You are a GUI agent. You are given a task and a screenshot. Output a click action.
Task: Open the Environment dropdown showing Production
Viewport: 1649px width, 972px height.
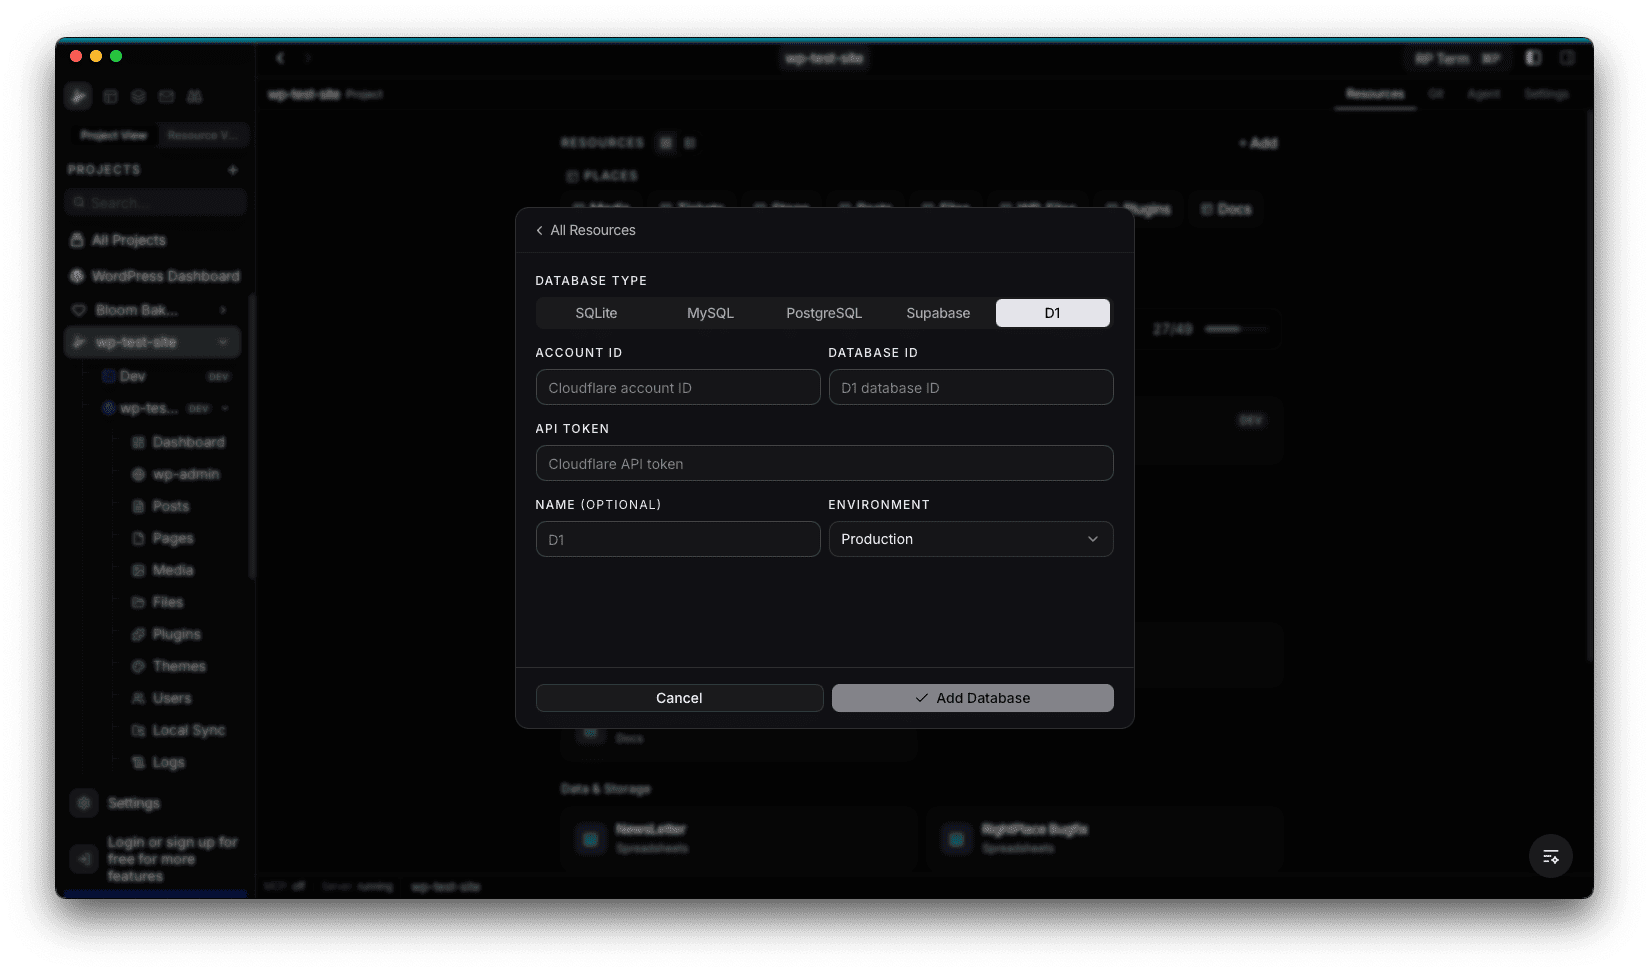point(970,538)
